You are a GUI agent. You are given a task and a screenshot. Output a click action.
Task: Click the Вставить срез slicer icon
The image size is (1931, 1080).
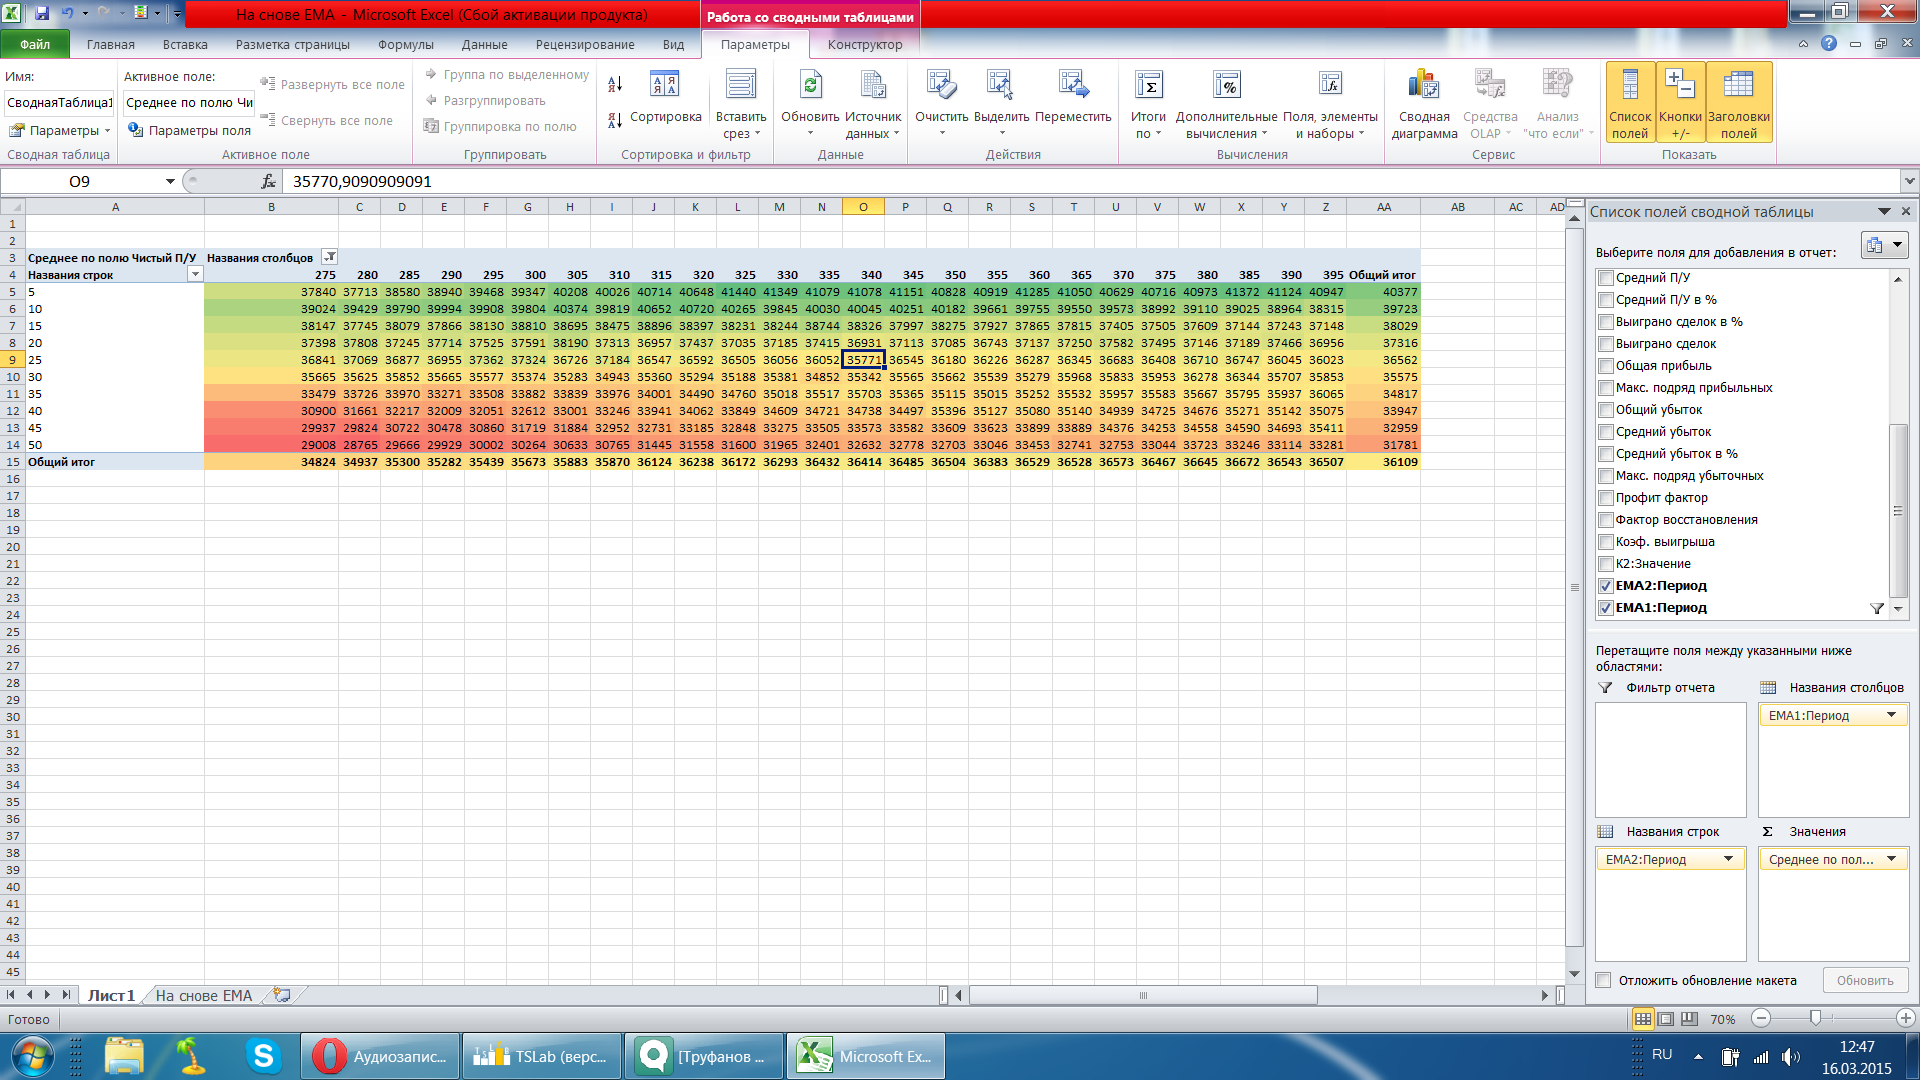pos(740,87)
